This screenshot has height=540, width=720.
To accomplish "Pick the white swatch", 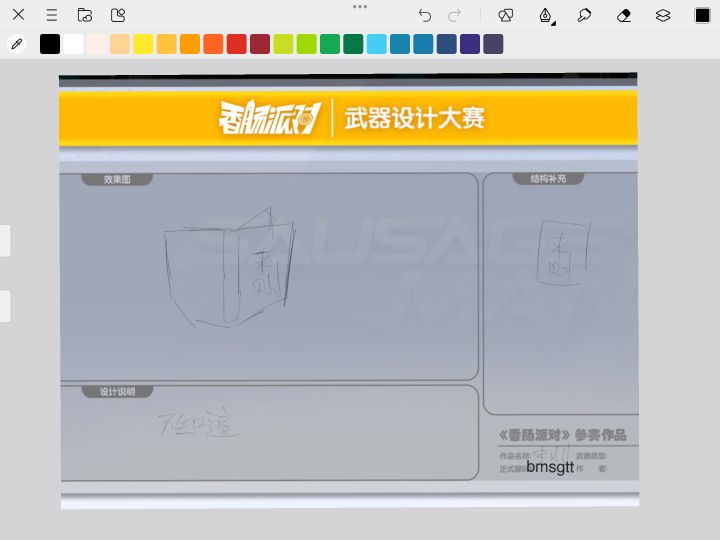I will pyautogui.click(x=73, y=44).
